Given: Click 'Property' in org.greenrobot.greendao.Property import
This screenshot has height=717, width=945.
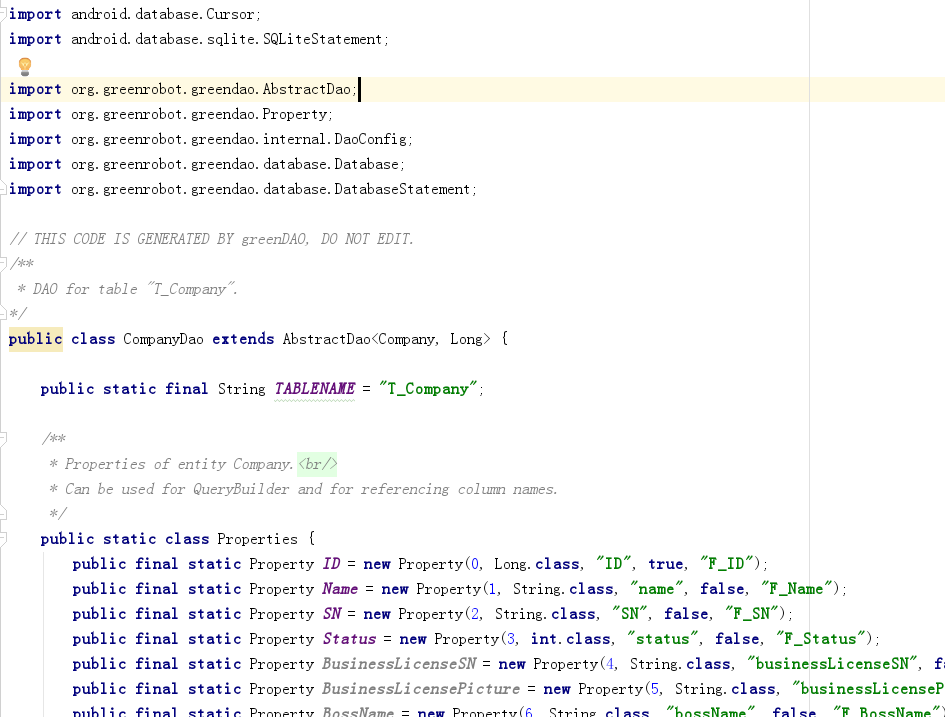Looking at the screenshot, I should (295, 114).
